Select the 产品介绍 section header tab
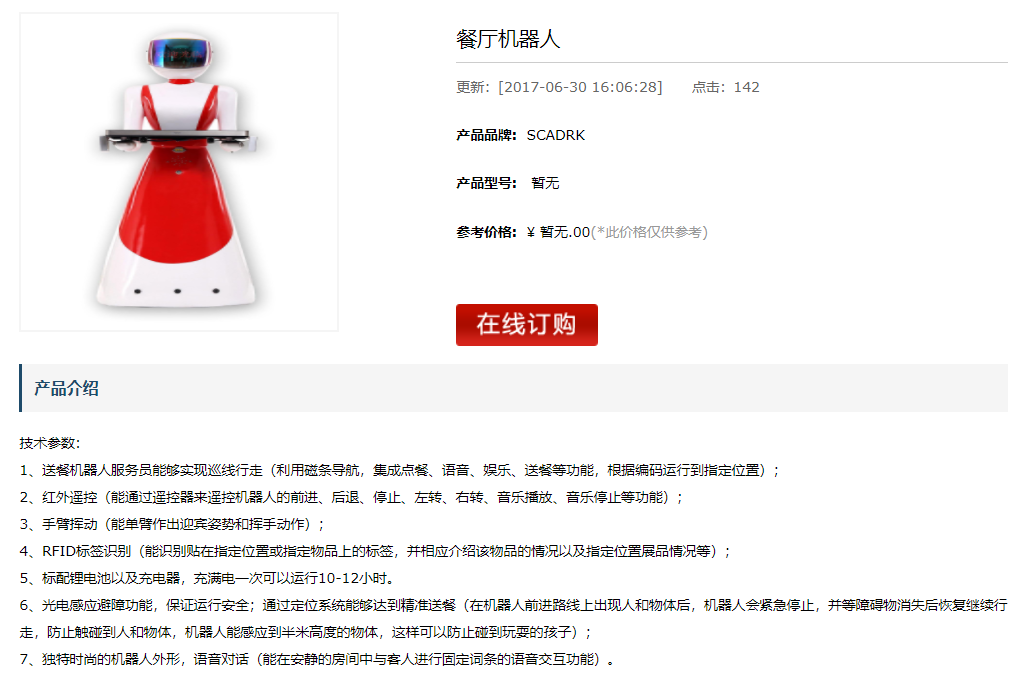Viewport: 1026px width, 690px height. tap(66, 388)
